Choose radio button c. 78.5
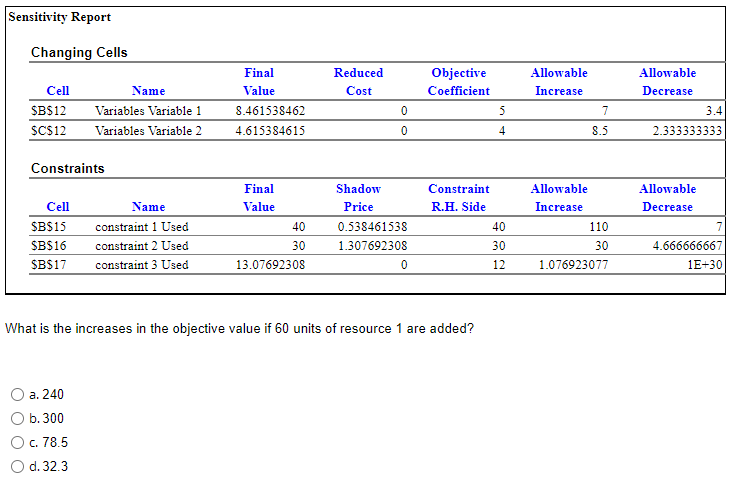Screen dimensions: 753x493 click(17, 443)
